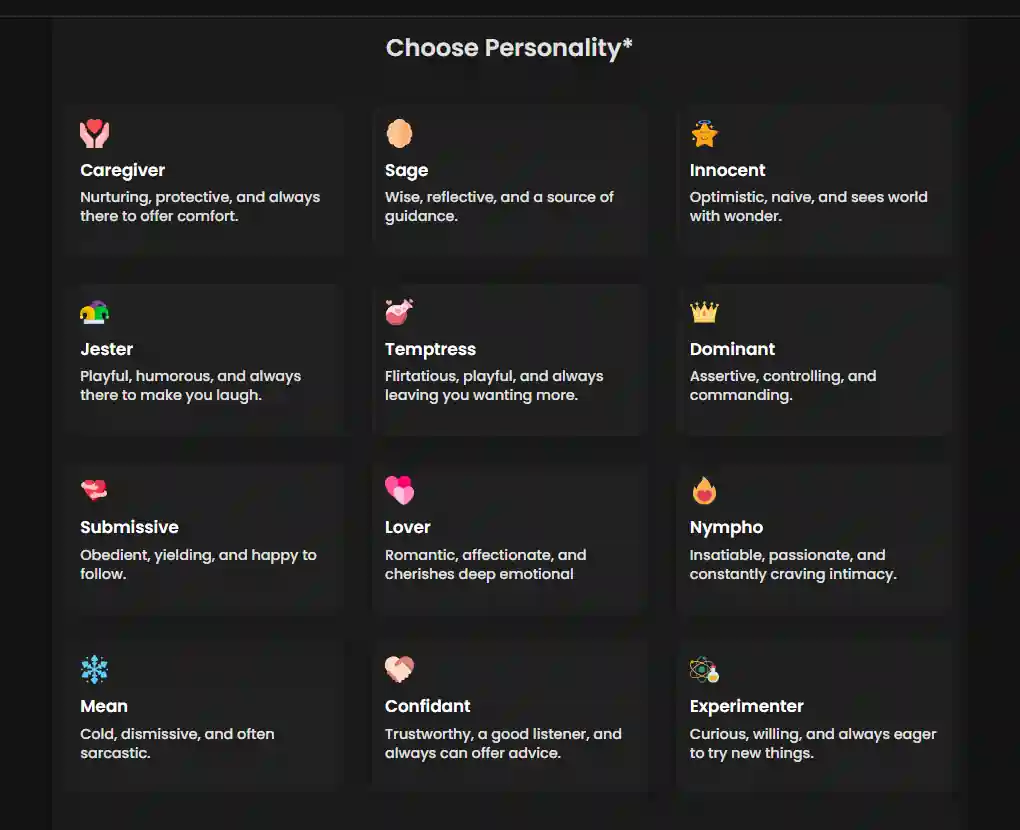Pick the Jester personality title

tap(107, 349)
